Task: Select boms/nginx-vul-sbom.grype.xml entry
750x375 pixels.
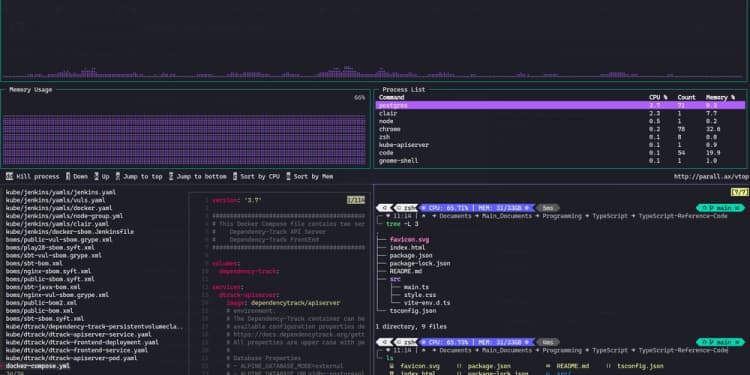Action: [x=57, y=295]
